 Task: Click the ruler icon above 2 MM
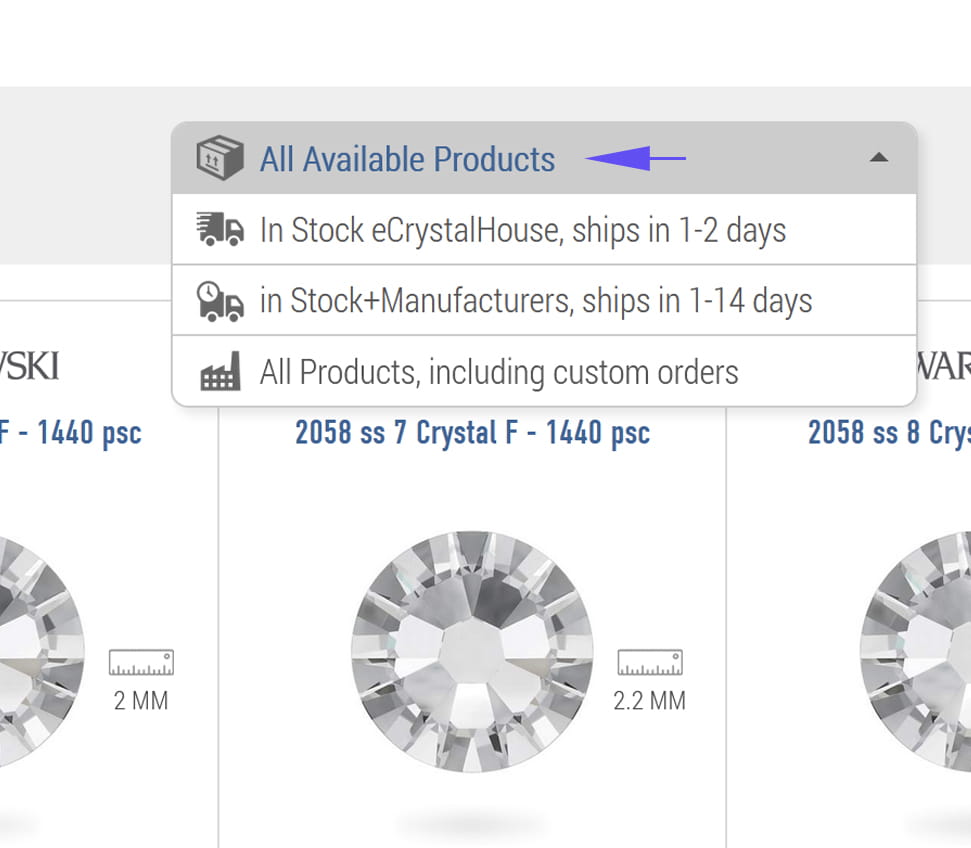(141, 662)
